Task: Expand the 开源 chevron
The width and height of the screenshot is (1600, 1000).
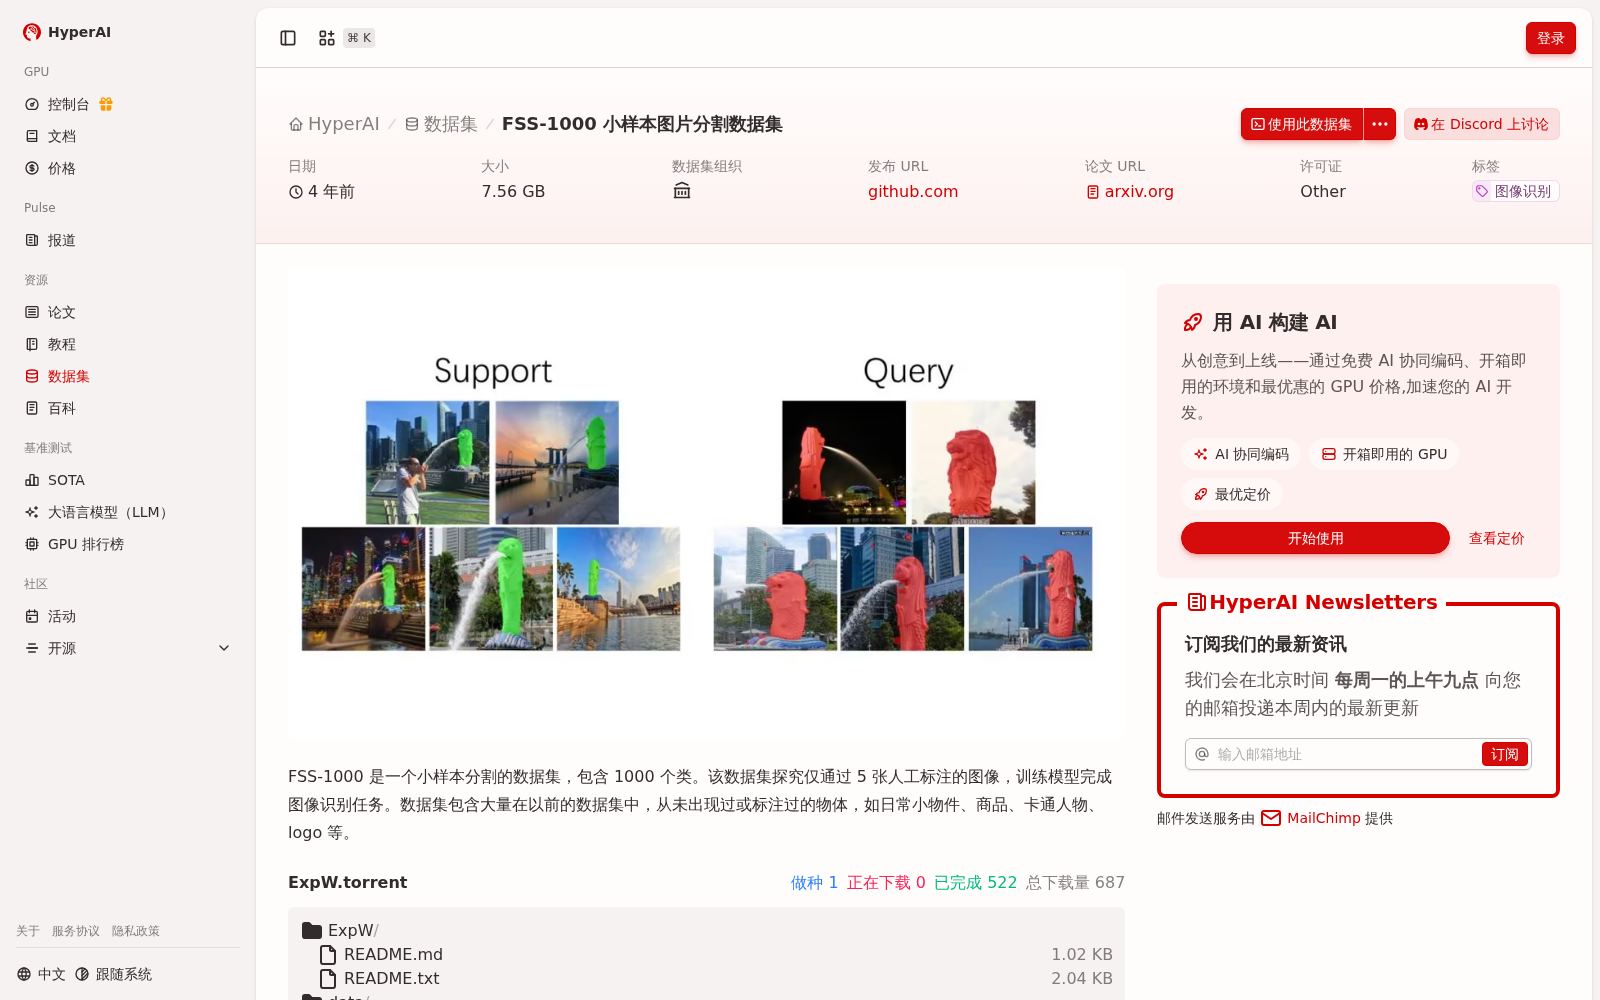Action: (224, 648)
